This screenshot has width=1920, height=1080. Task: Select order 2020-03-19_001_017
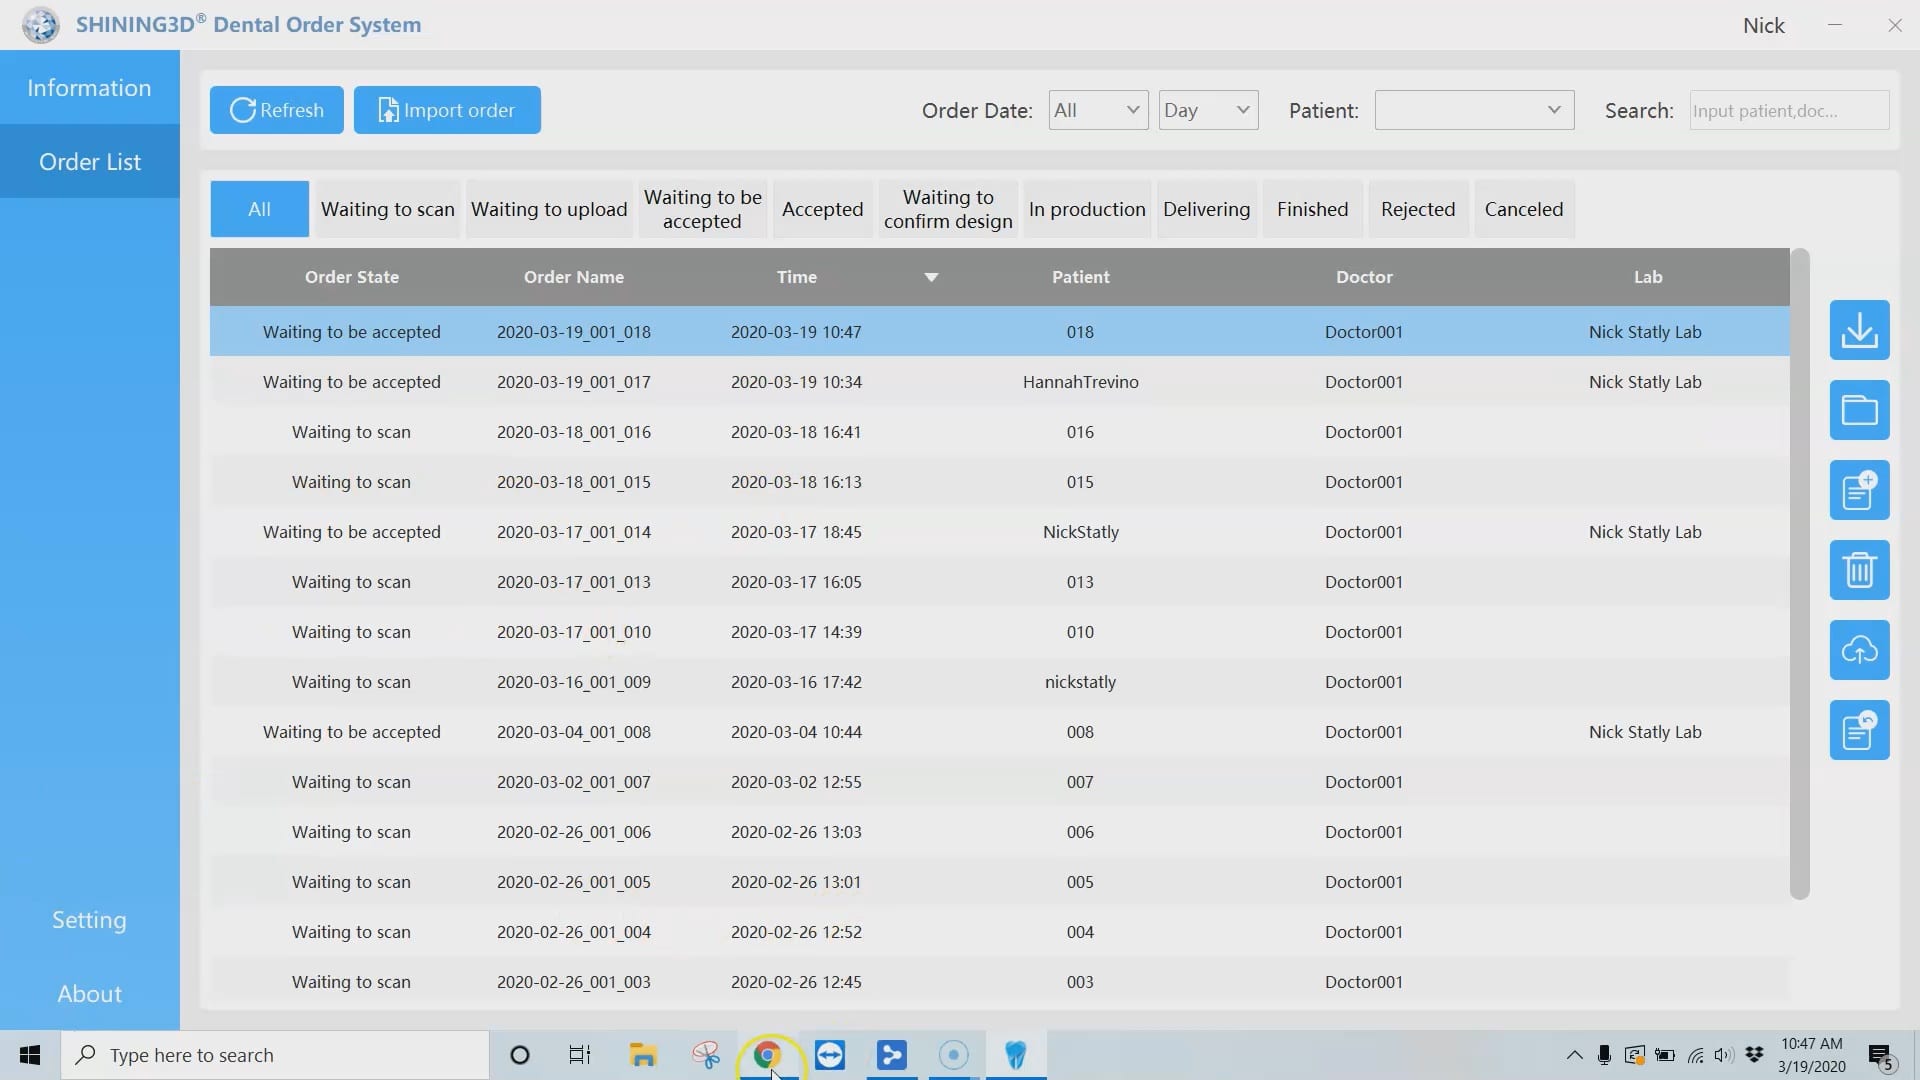(1000, 382)
